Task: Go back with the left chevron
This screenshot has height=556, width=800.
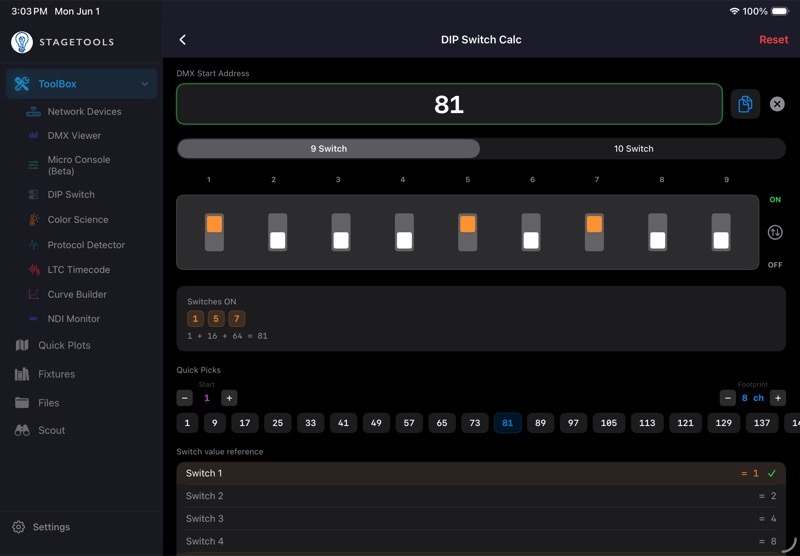Action: pos(183,40)
